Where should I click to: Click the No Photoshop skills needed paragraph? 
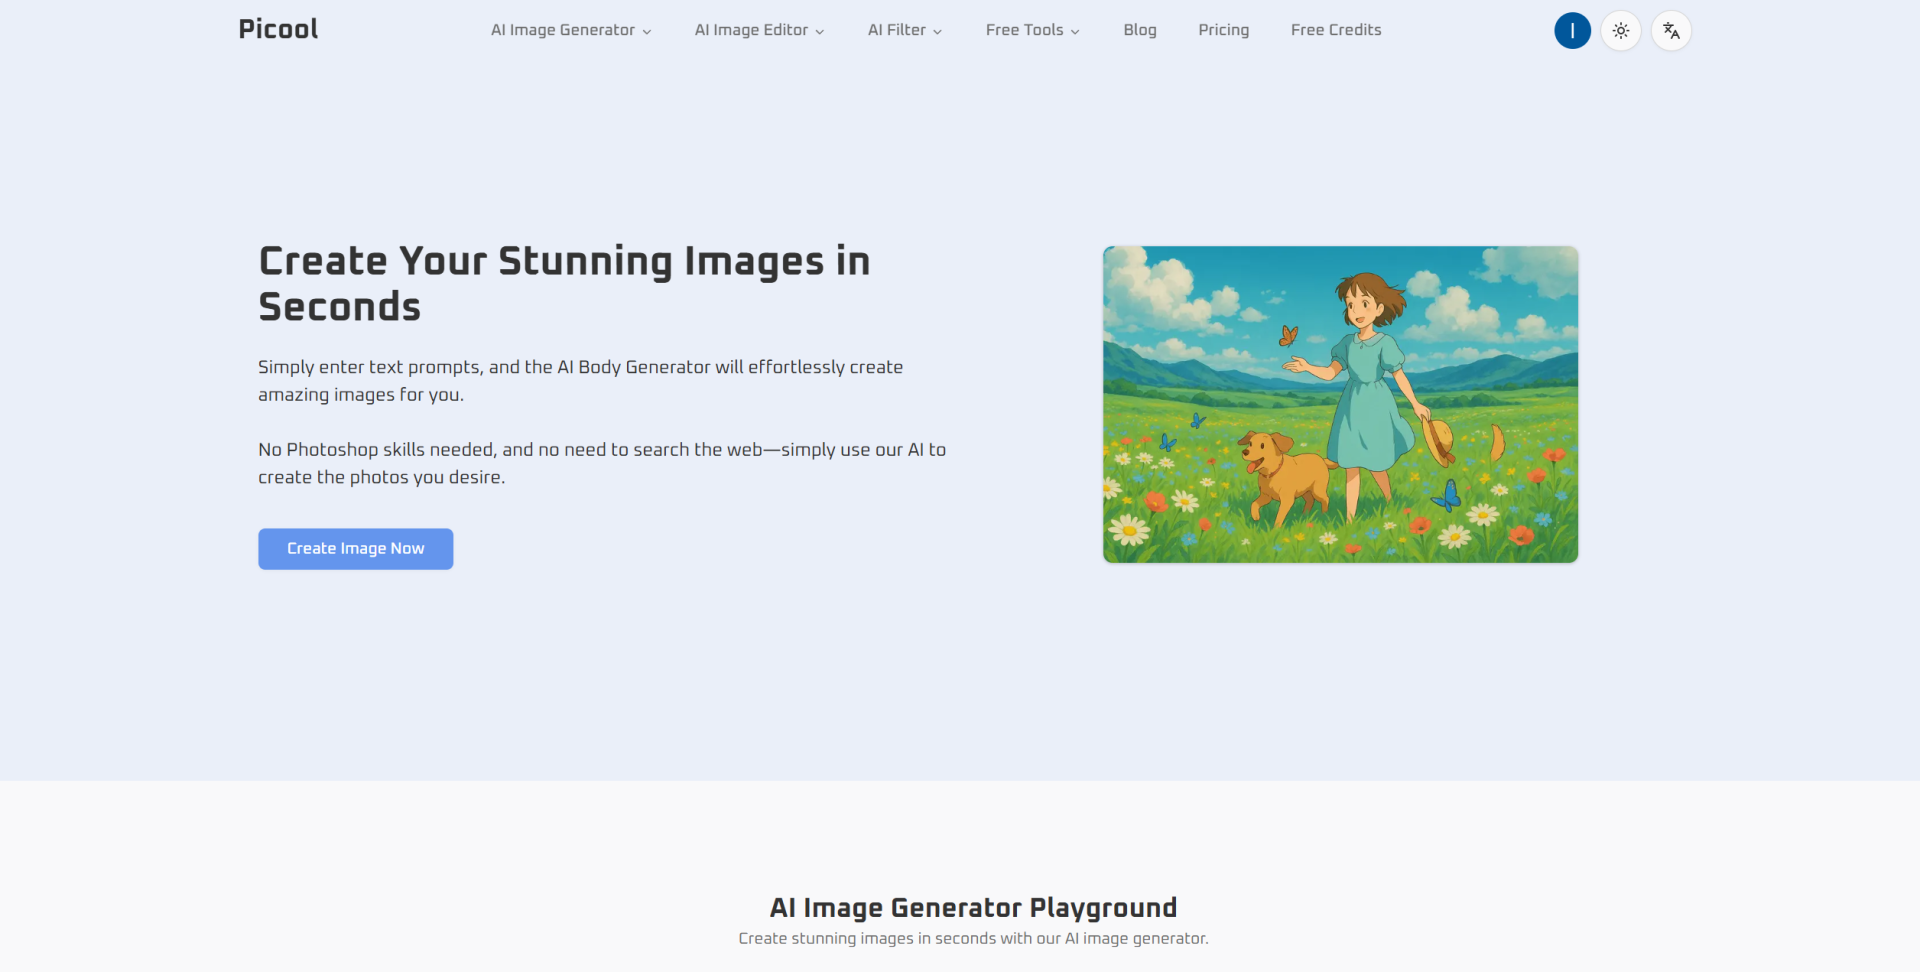601,463
